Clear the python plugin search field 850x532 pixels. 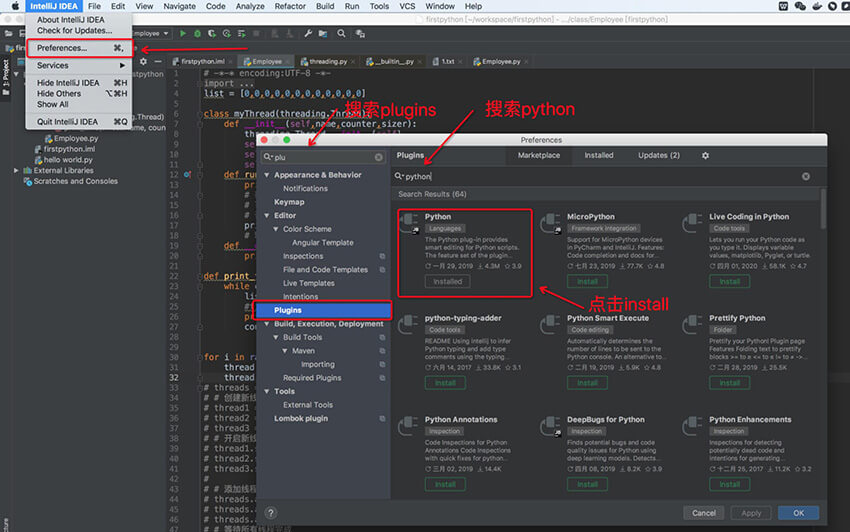coord(806,176)
